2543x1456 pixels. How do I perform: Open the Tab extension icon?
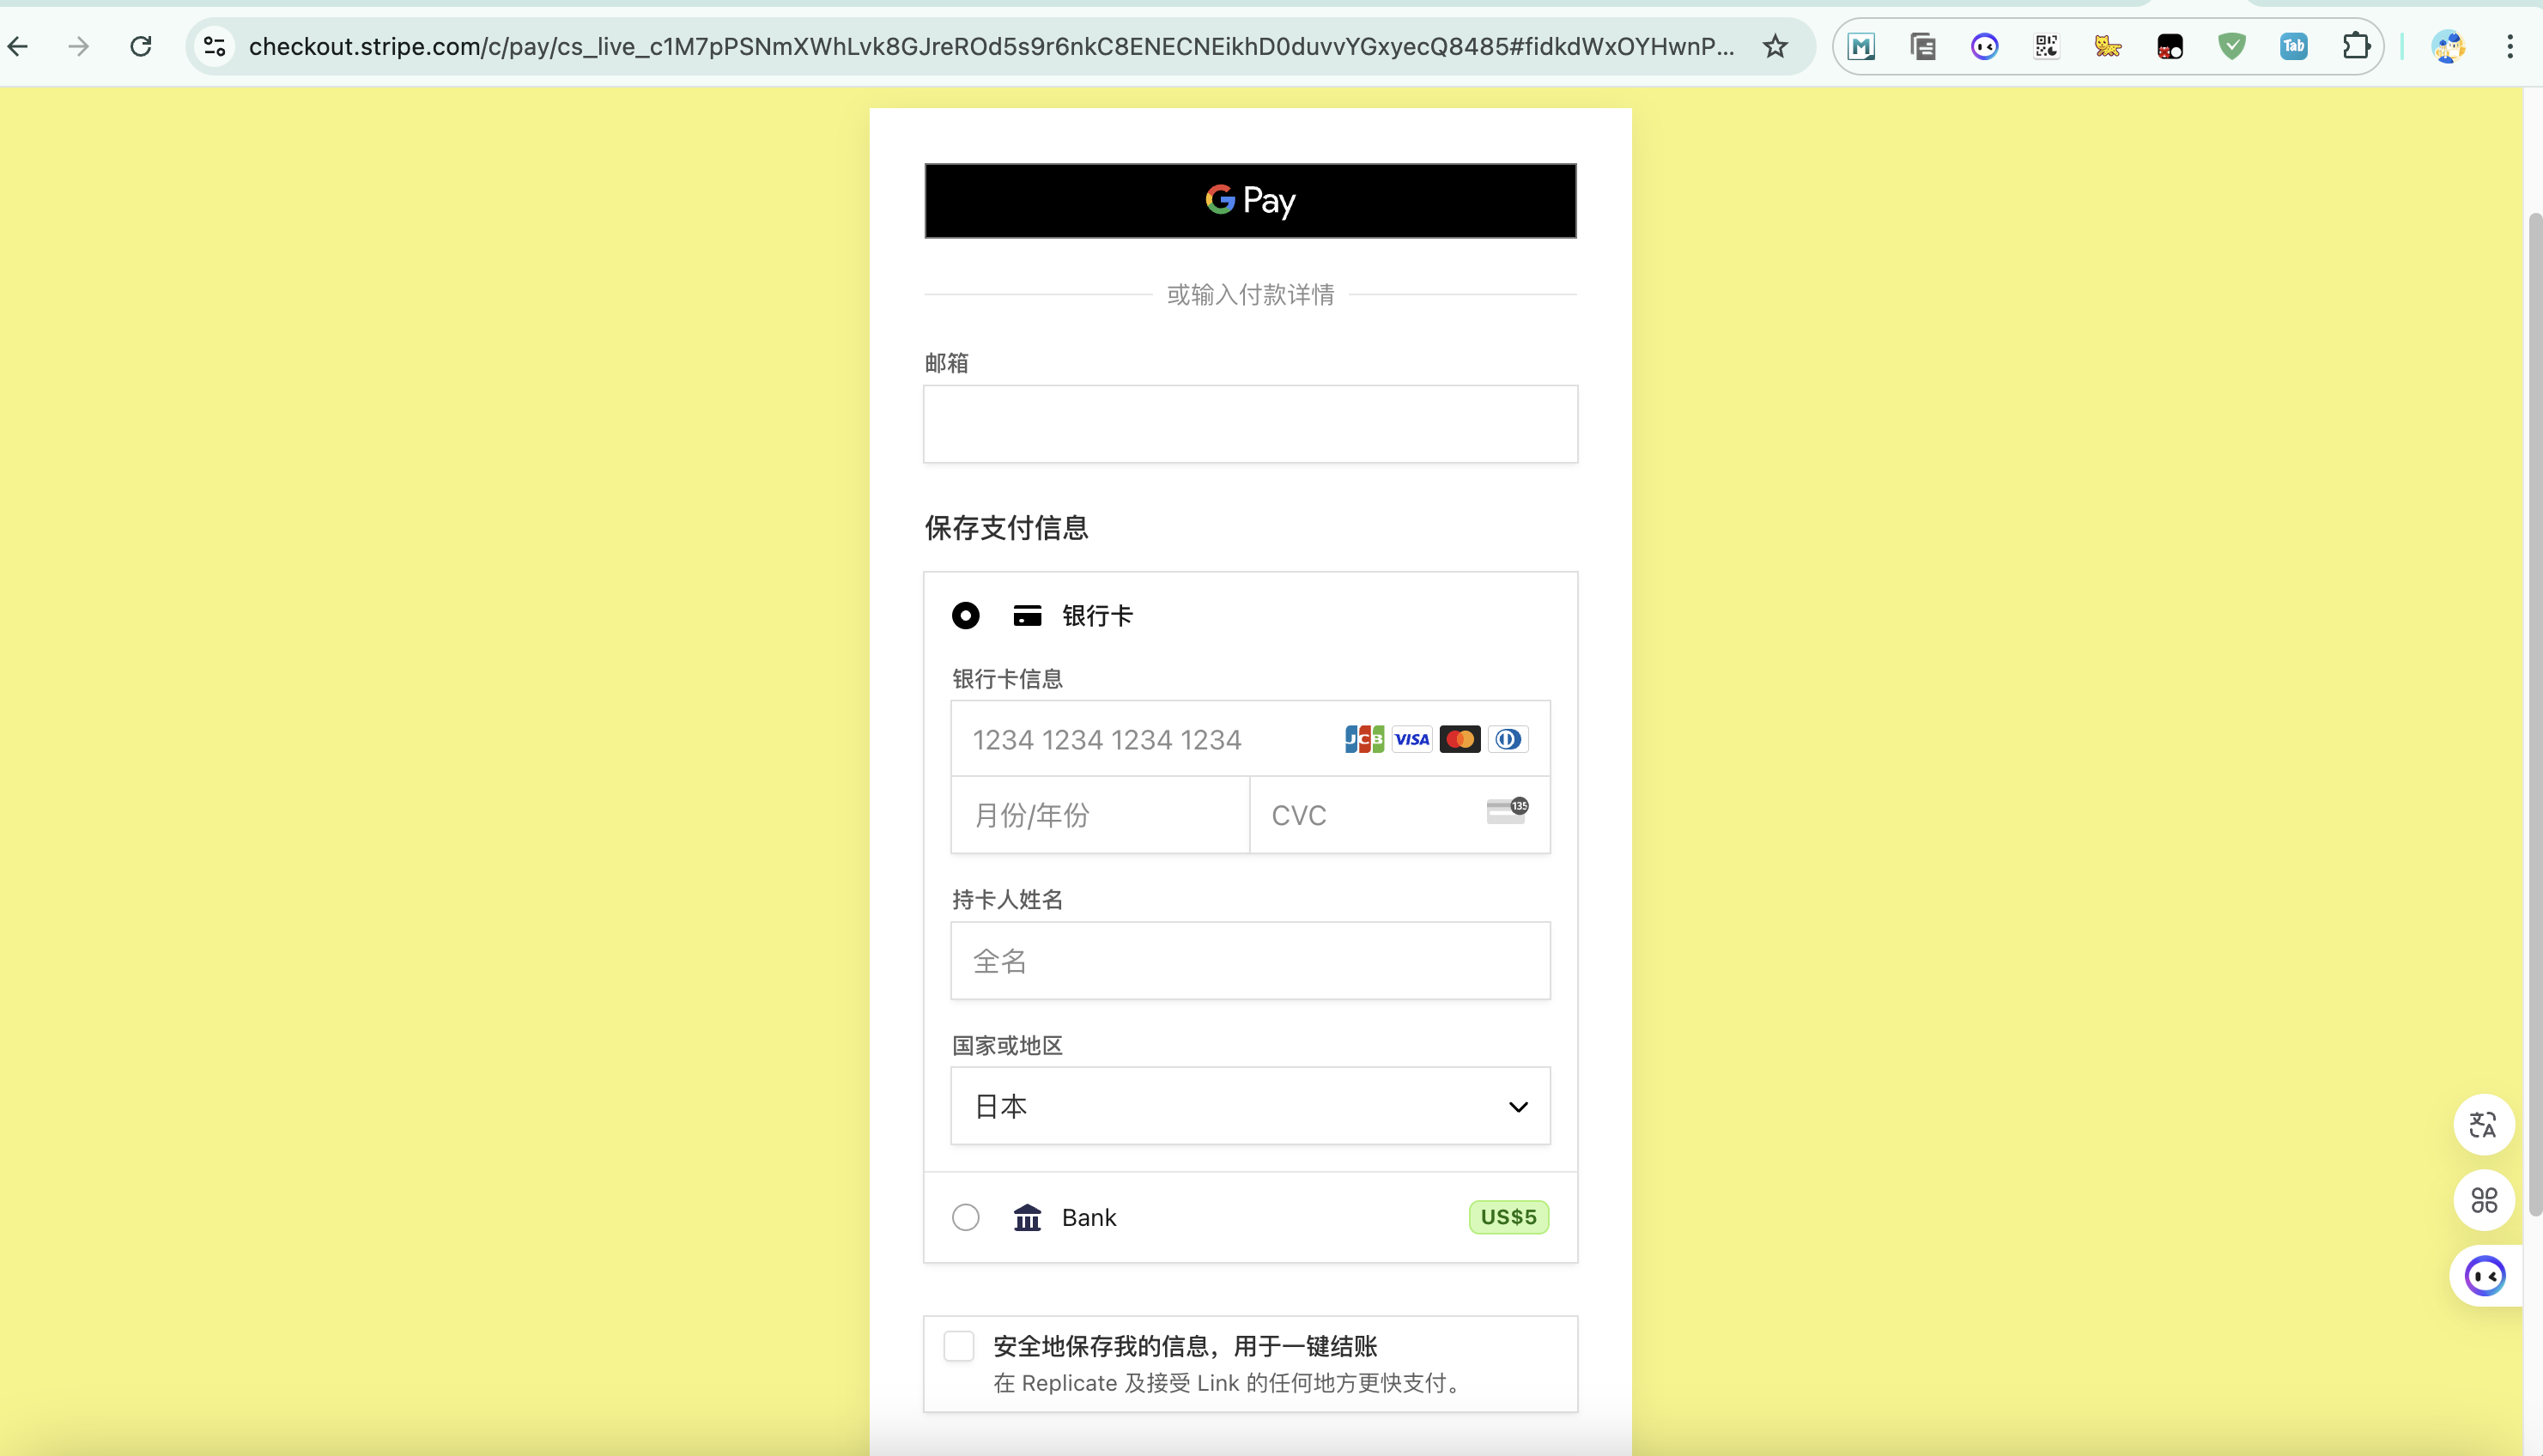[2293, 46]
